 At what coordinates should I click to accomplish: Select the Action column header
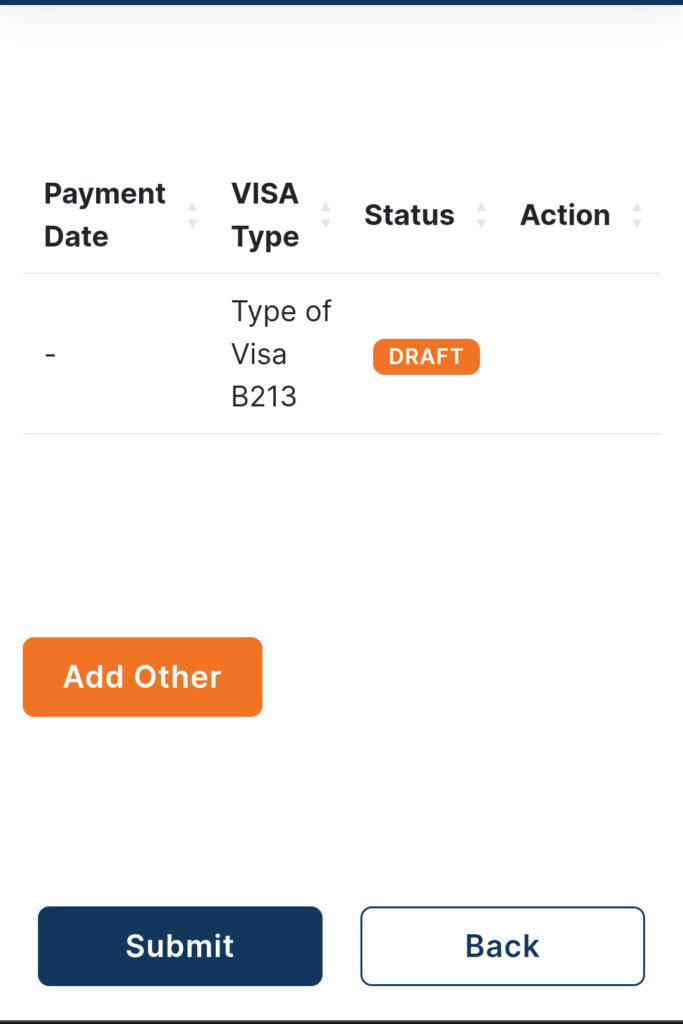point(565,215)
